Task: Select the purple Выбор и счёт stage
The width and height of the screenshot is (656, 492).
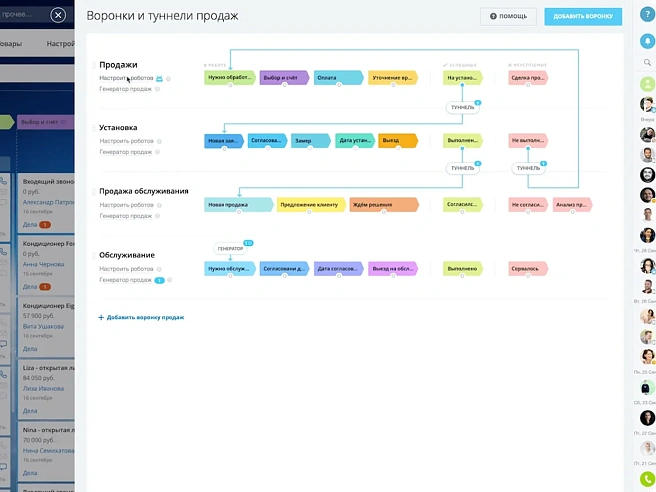Action: 284,77
